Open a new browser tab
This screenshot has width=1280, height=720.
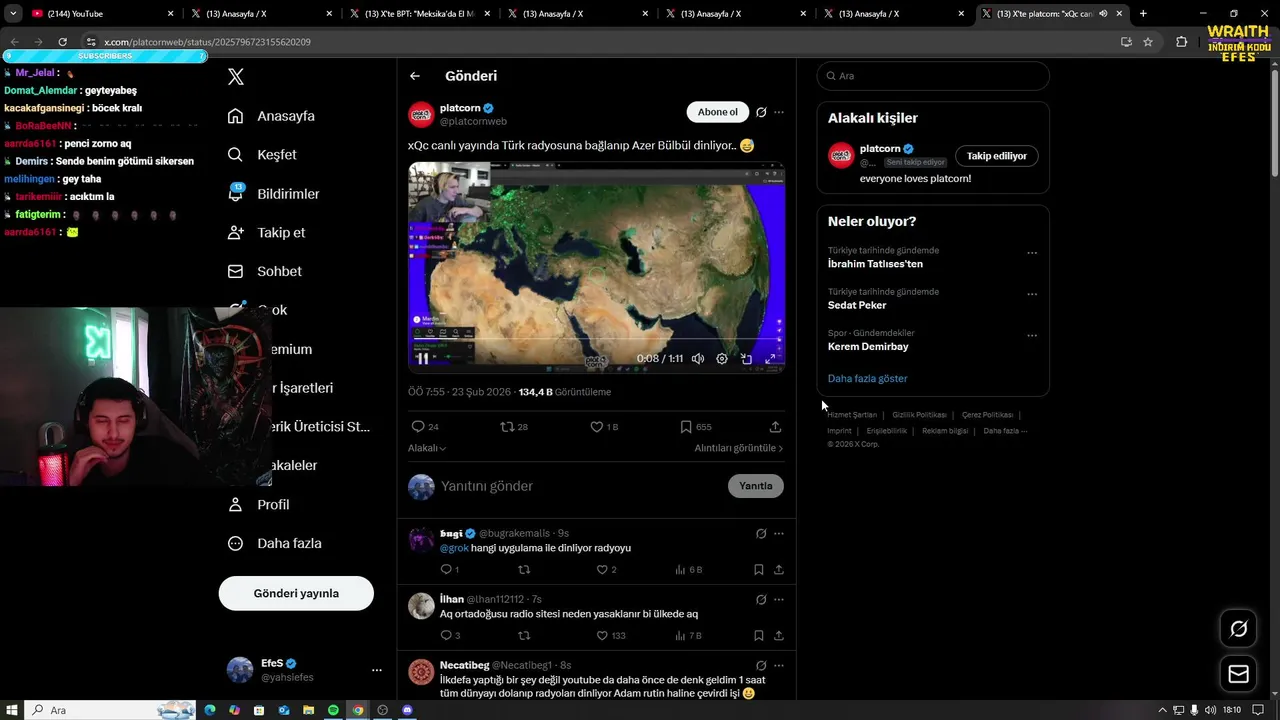[x=1143, y=14]
